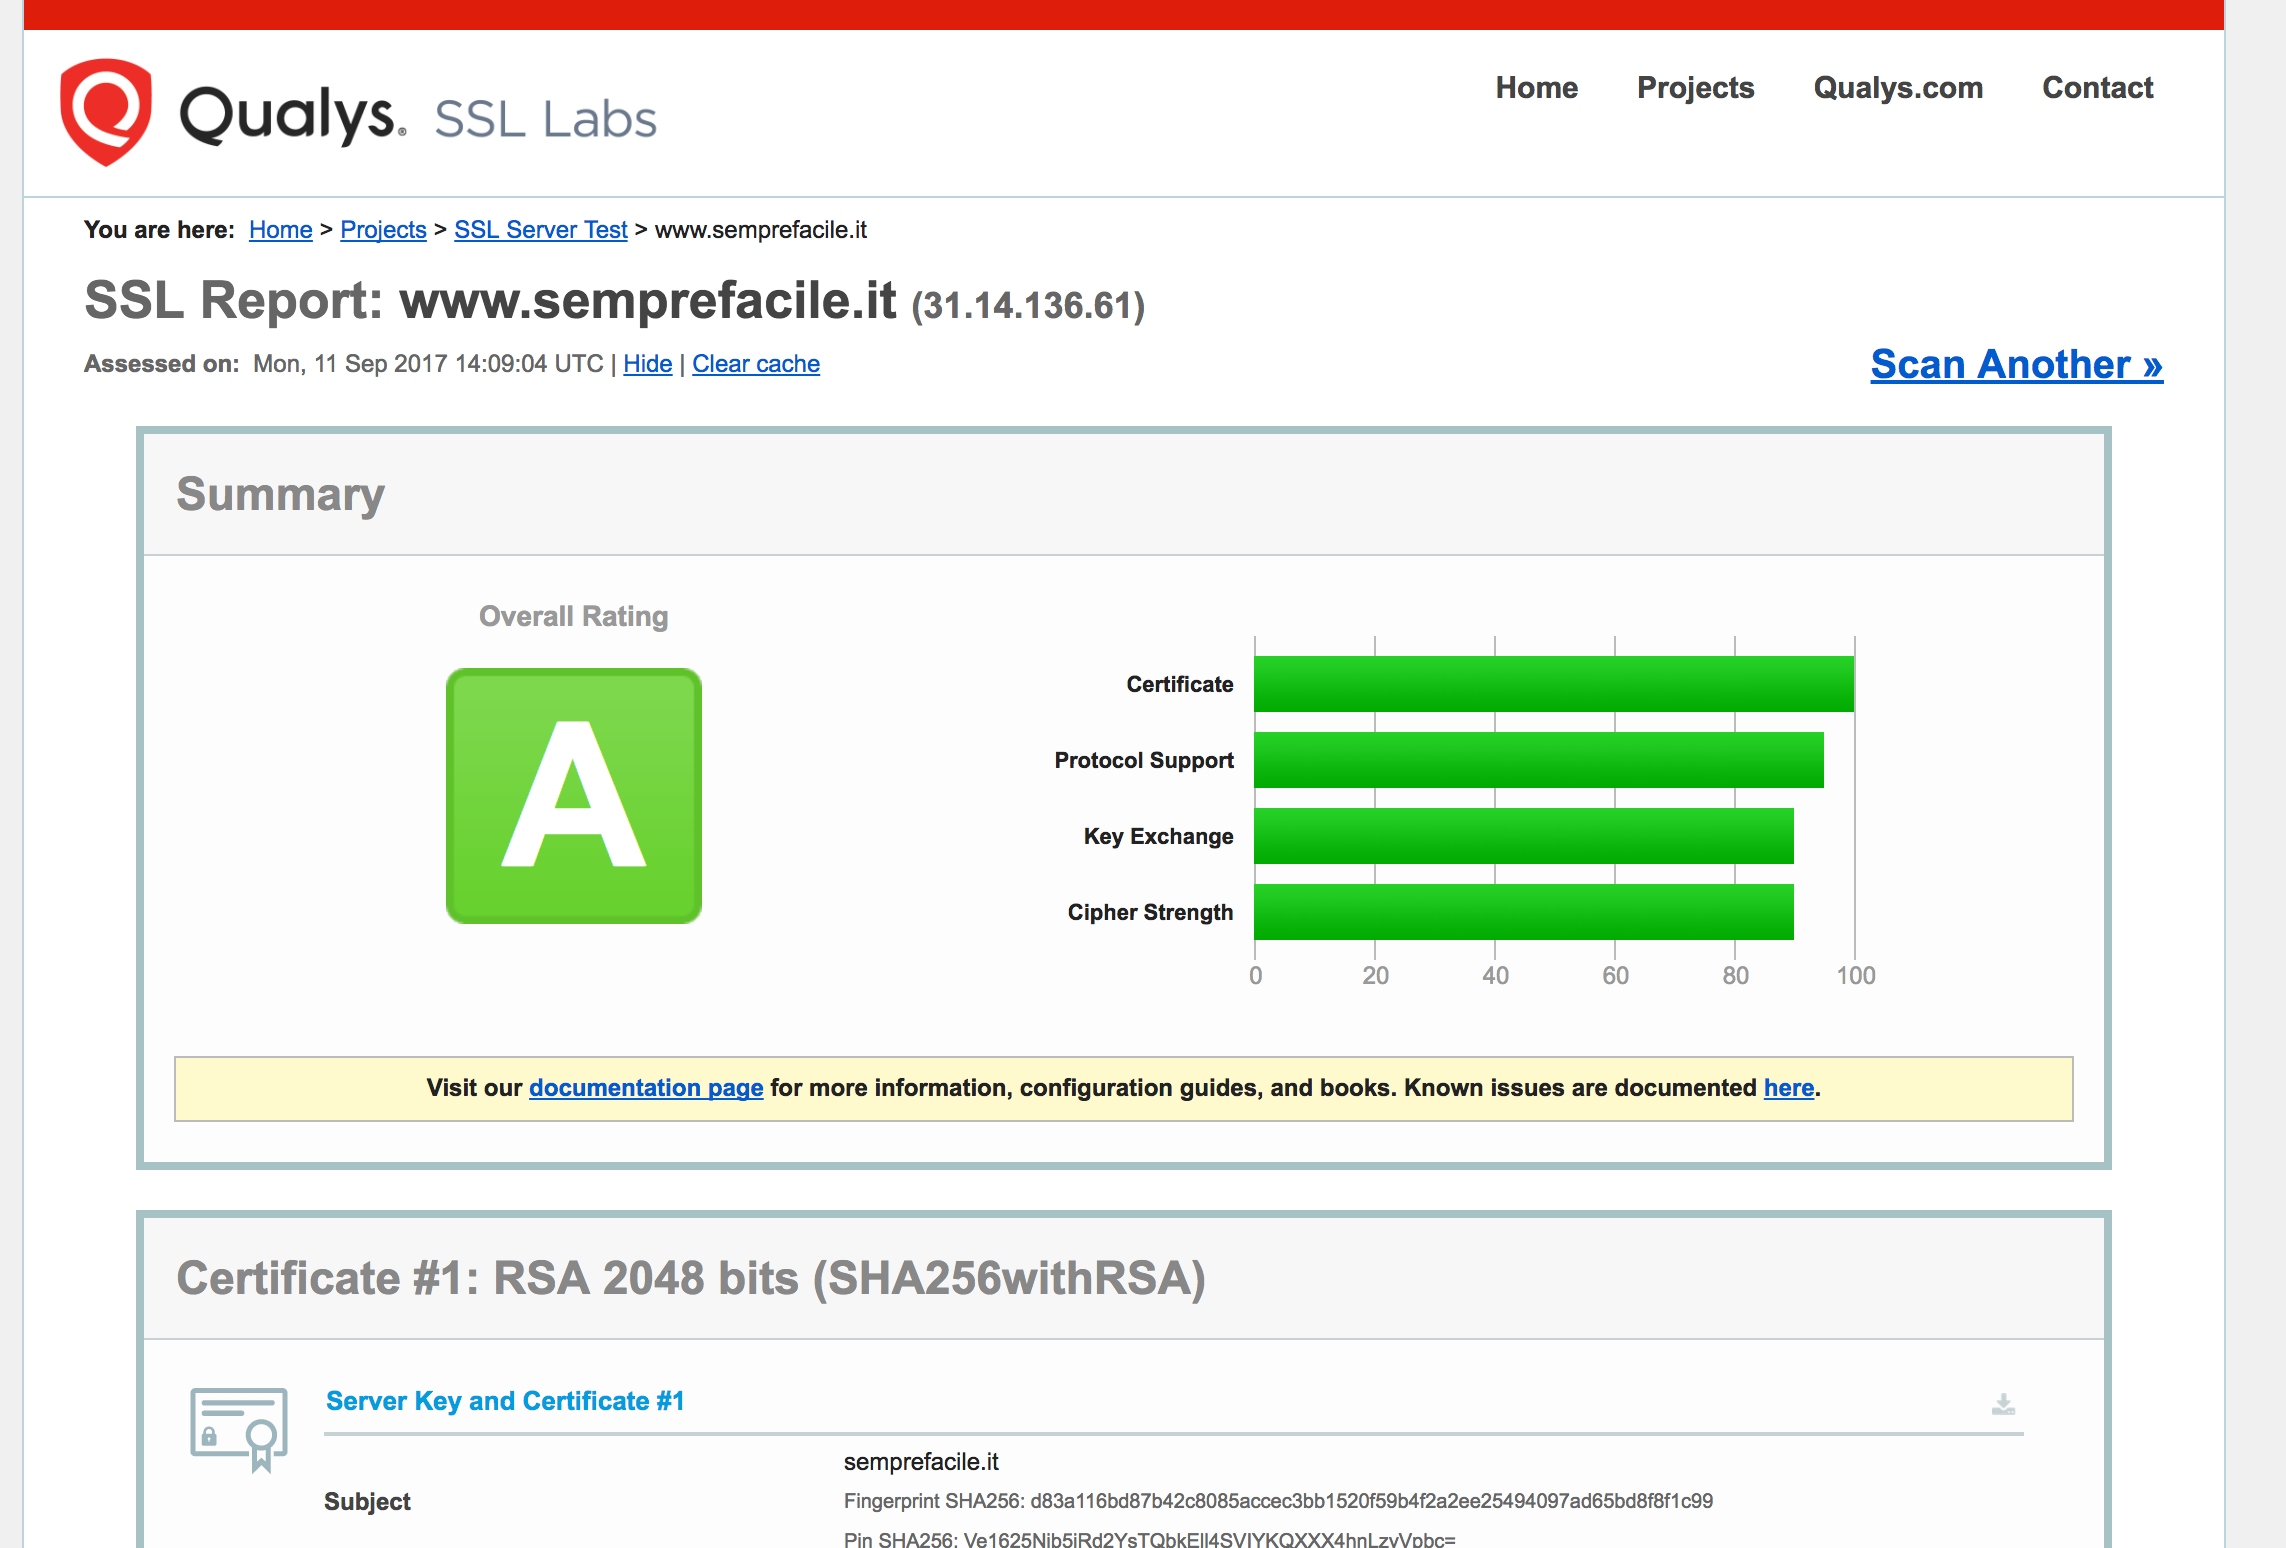Click the Overall Rating label
2286x1548 pixels.
pyautogui.click(x=574, y=616)
